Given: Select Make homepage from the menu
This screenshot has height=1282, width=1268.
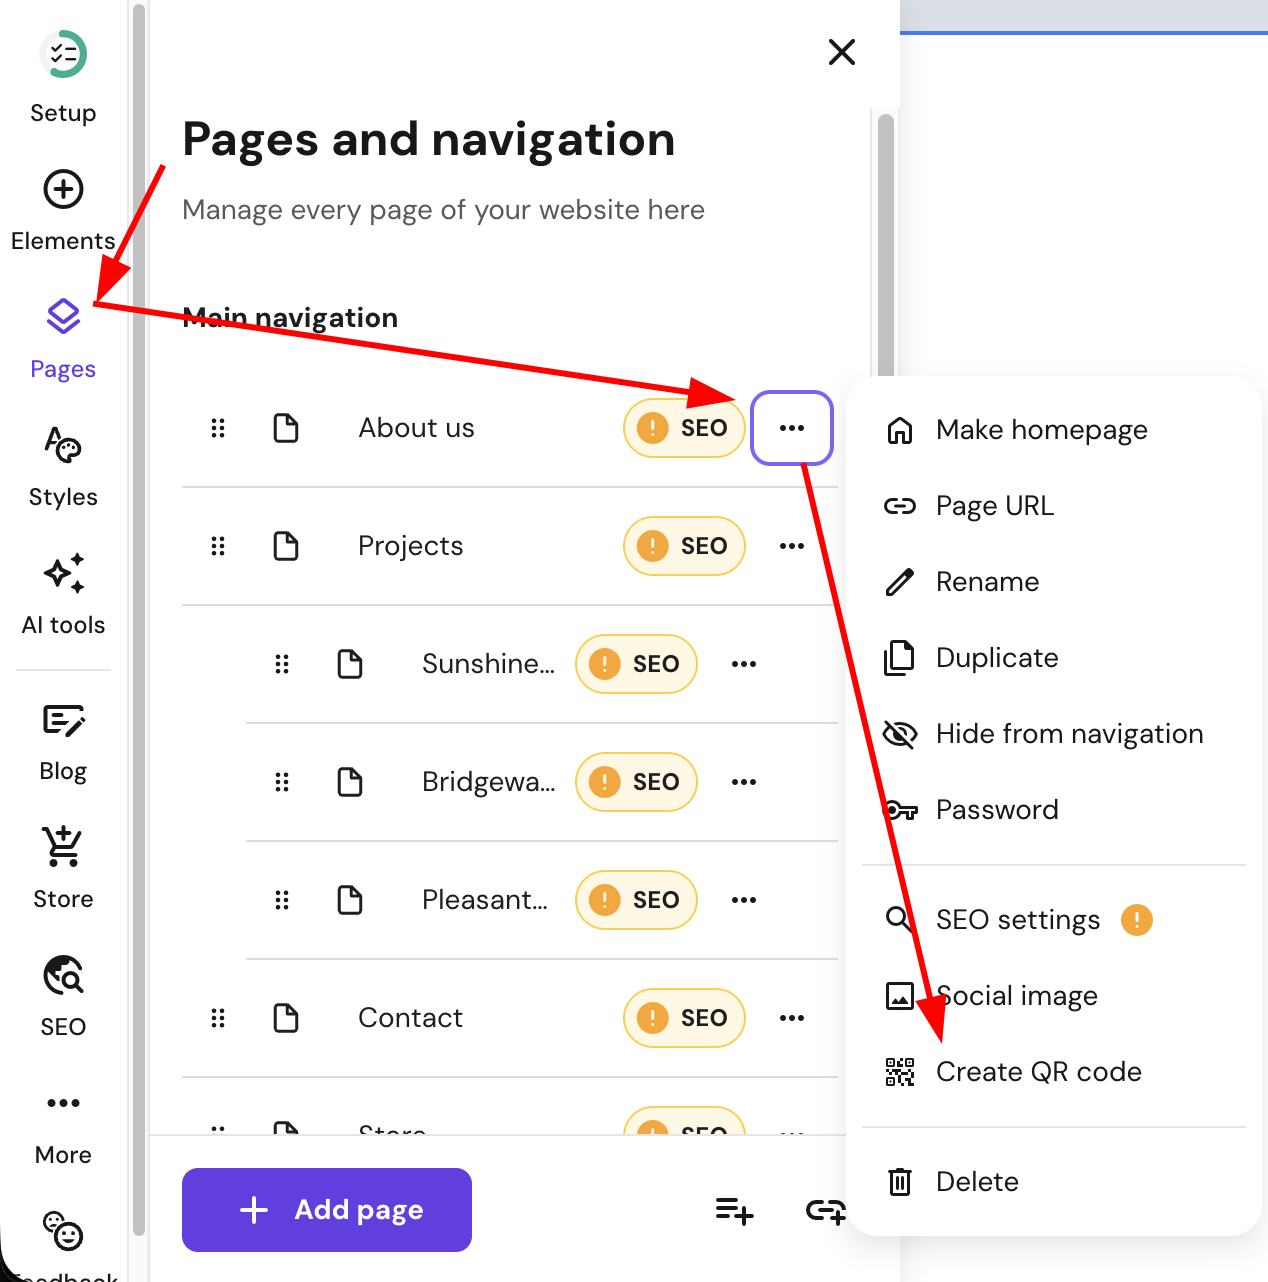Looking at the screenshot, I should coord(1041,429).
